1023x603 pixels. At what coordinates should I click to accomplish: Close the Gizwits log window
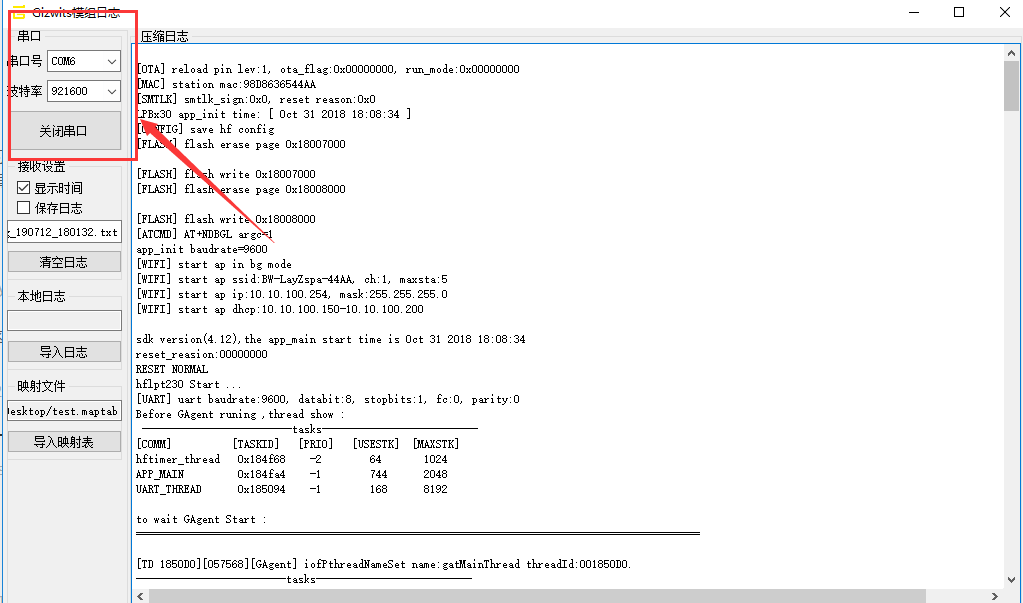click(1003, 12)
